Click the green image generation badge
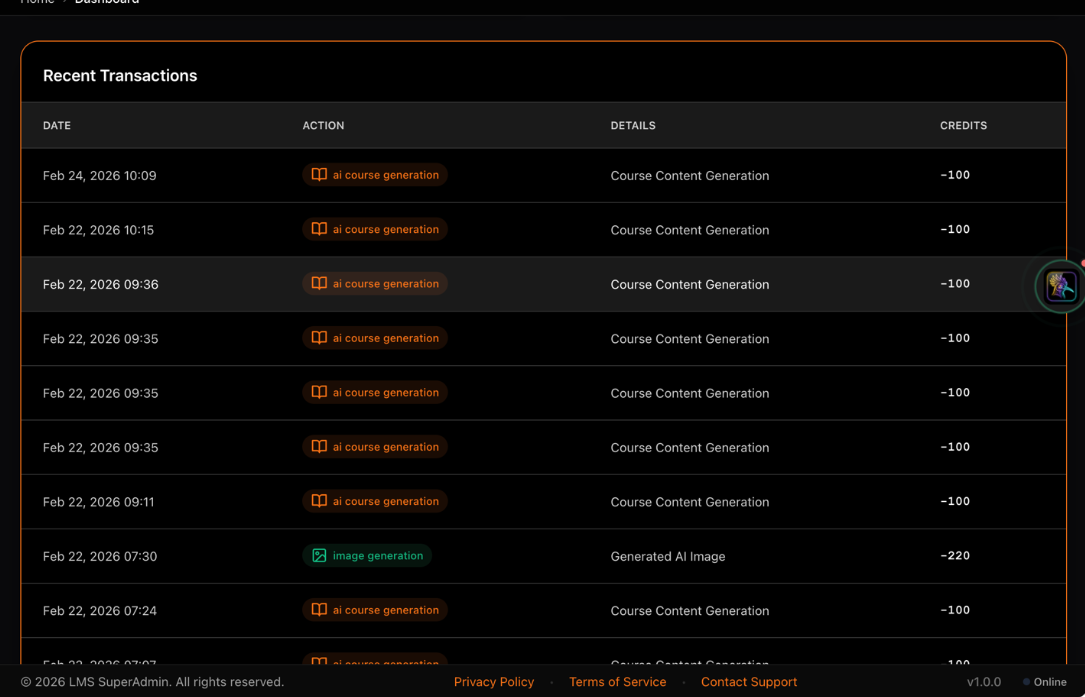 tap(367, 555)
